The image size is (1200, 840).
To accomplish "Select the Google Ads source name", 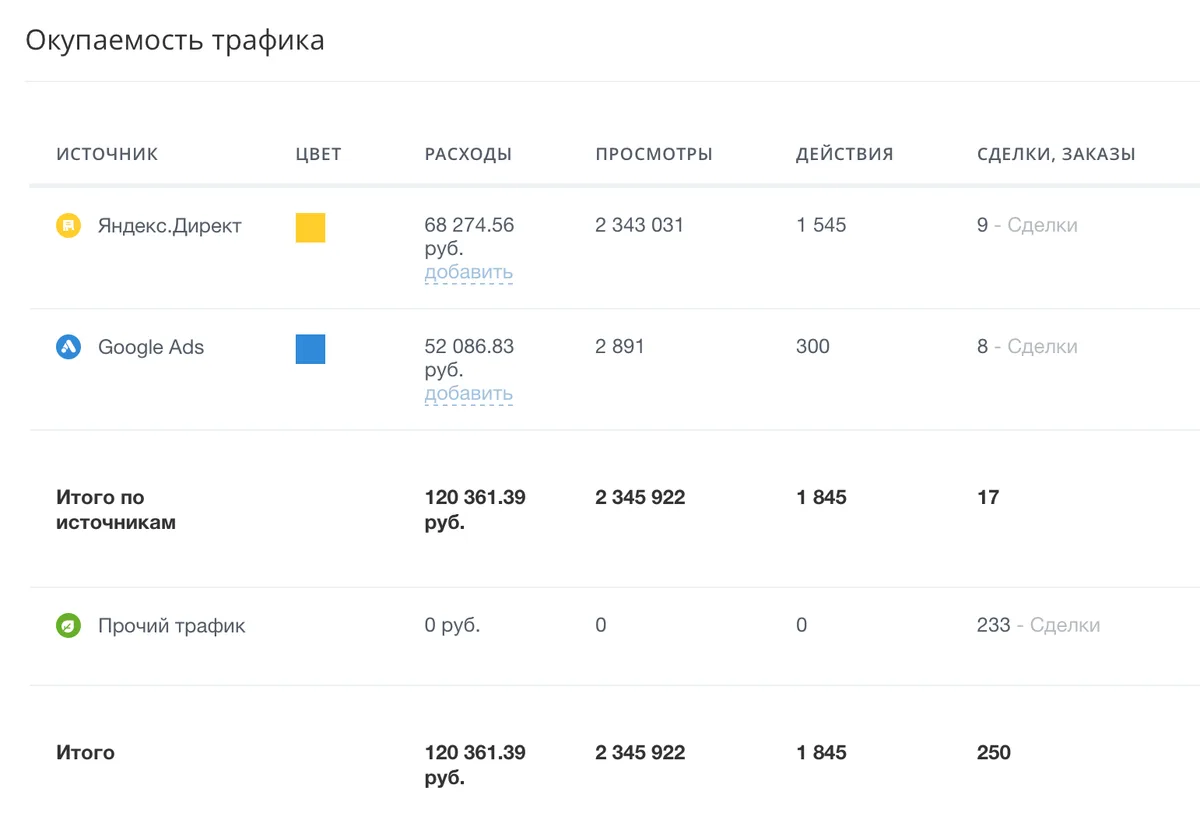I will [x=151, y=348].
